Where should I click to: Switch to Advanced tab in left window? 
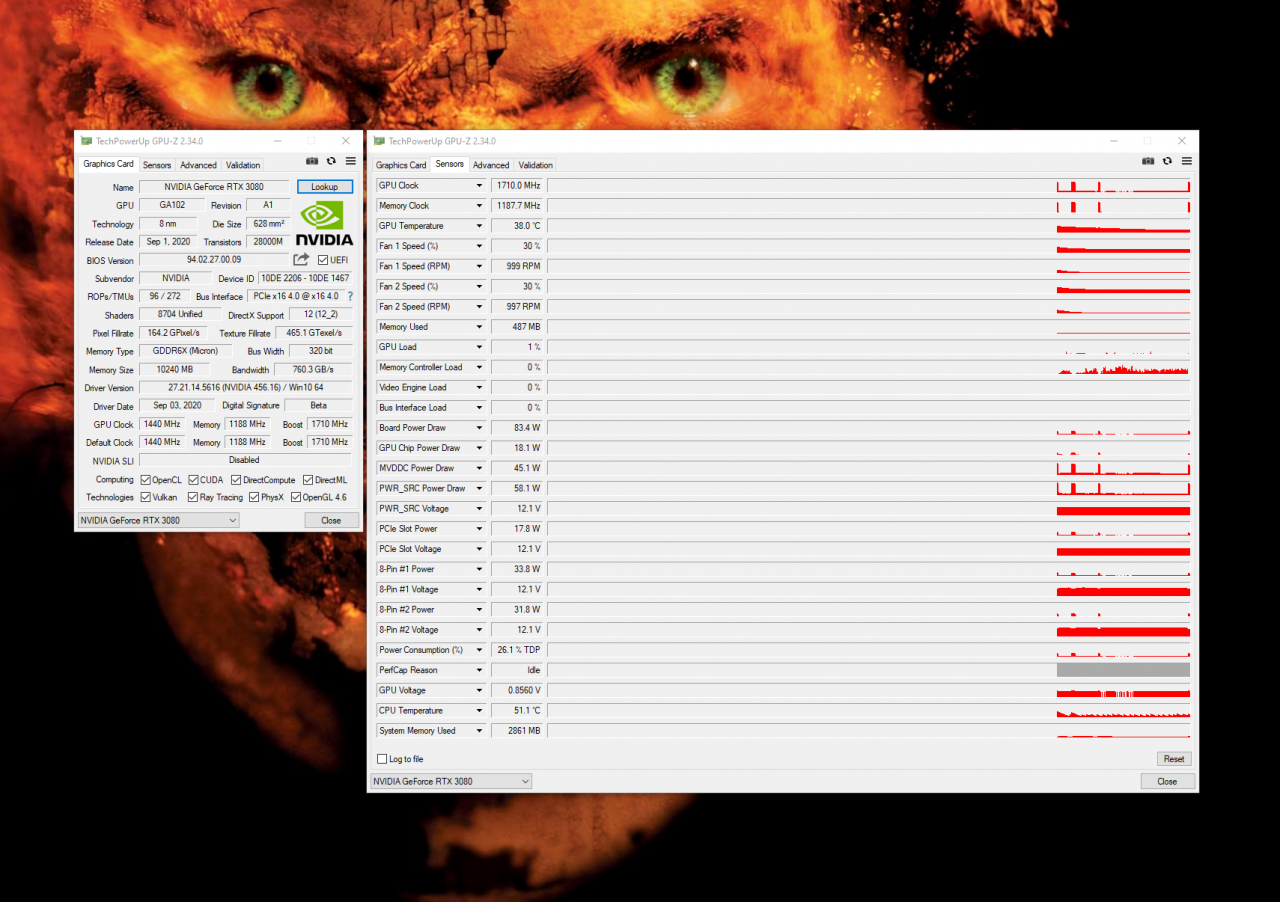point(198,165)
